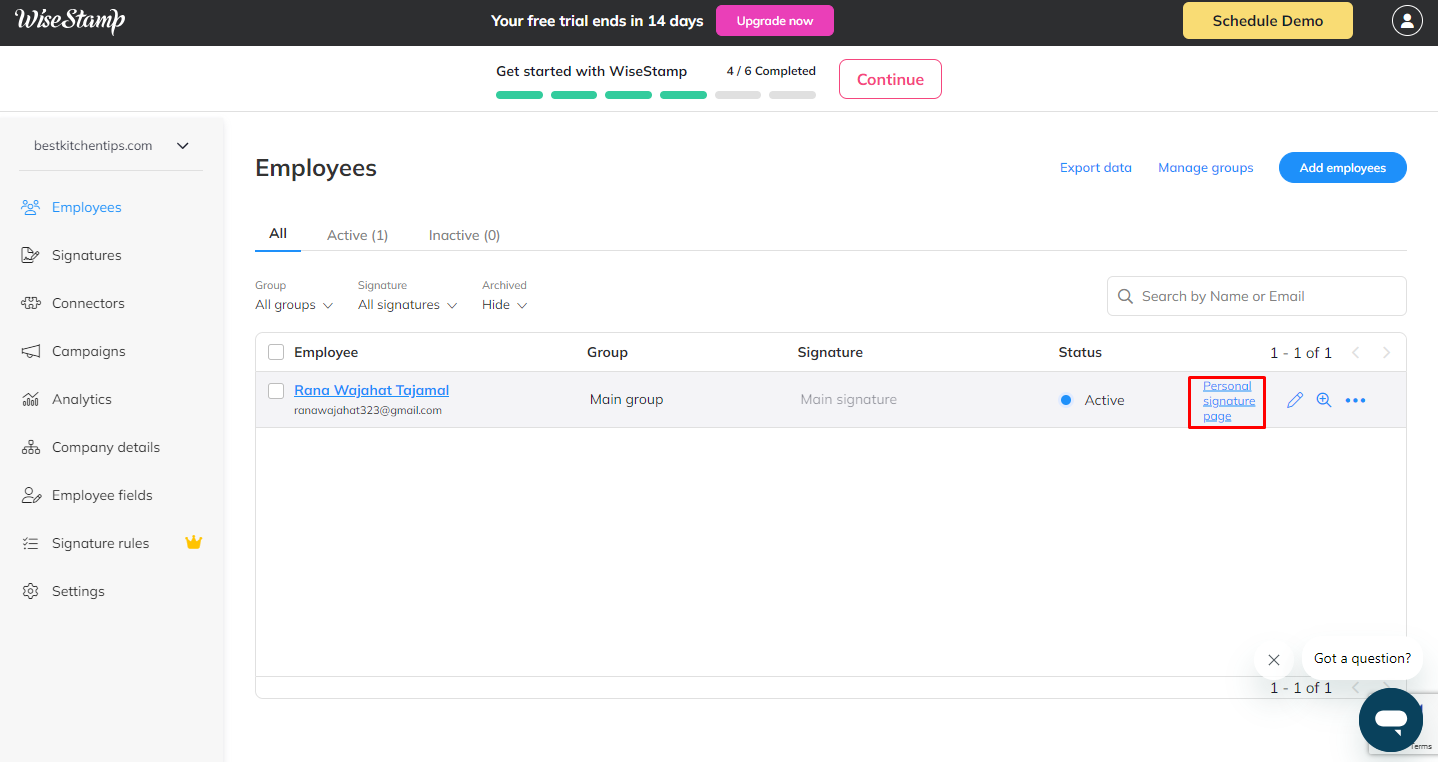The width and height of the screenshot is (1438, 762).
Task: Check the Rana Wajahat Tajamal row checkbox
Action: (x=276, y=390)
